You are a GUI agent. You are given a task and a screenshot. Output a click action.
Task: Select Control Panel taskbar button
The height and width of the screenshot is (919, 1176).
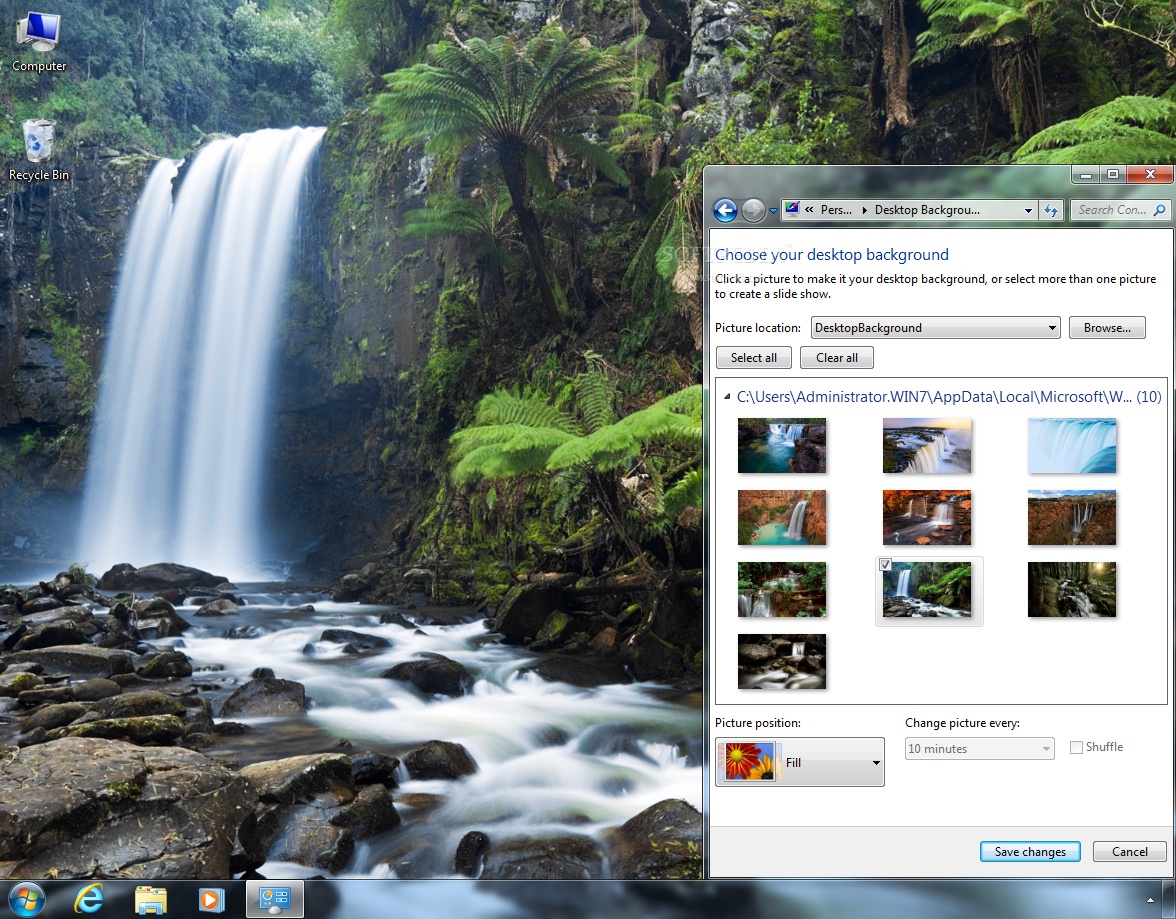pos(274,899)
